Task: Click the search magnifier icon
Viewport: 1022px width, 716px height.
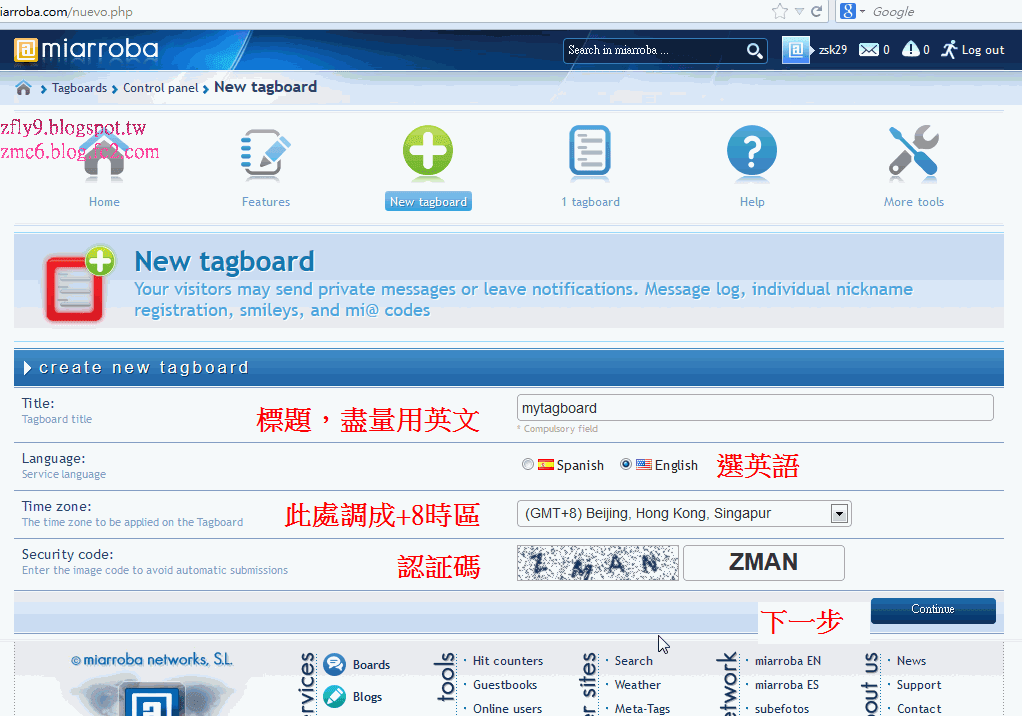Action: click(754, 50)
